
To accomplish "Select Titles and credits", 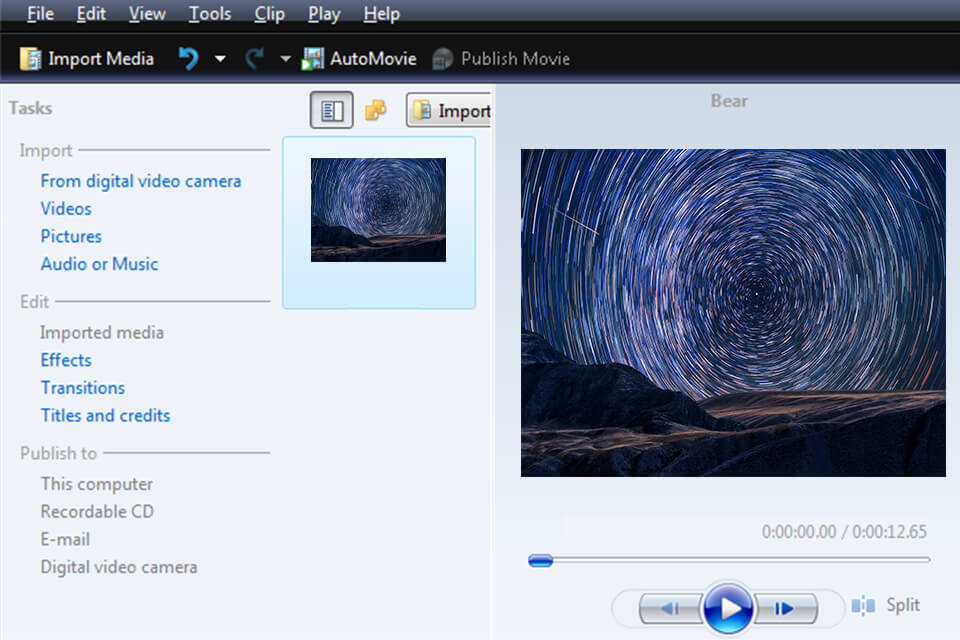I will point(105,415).
